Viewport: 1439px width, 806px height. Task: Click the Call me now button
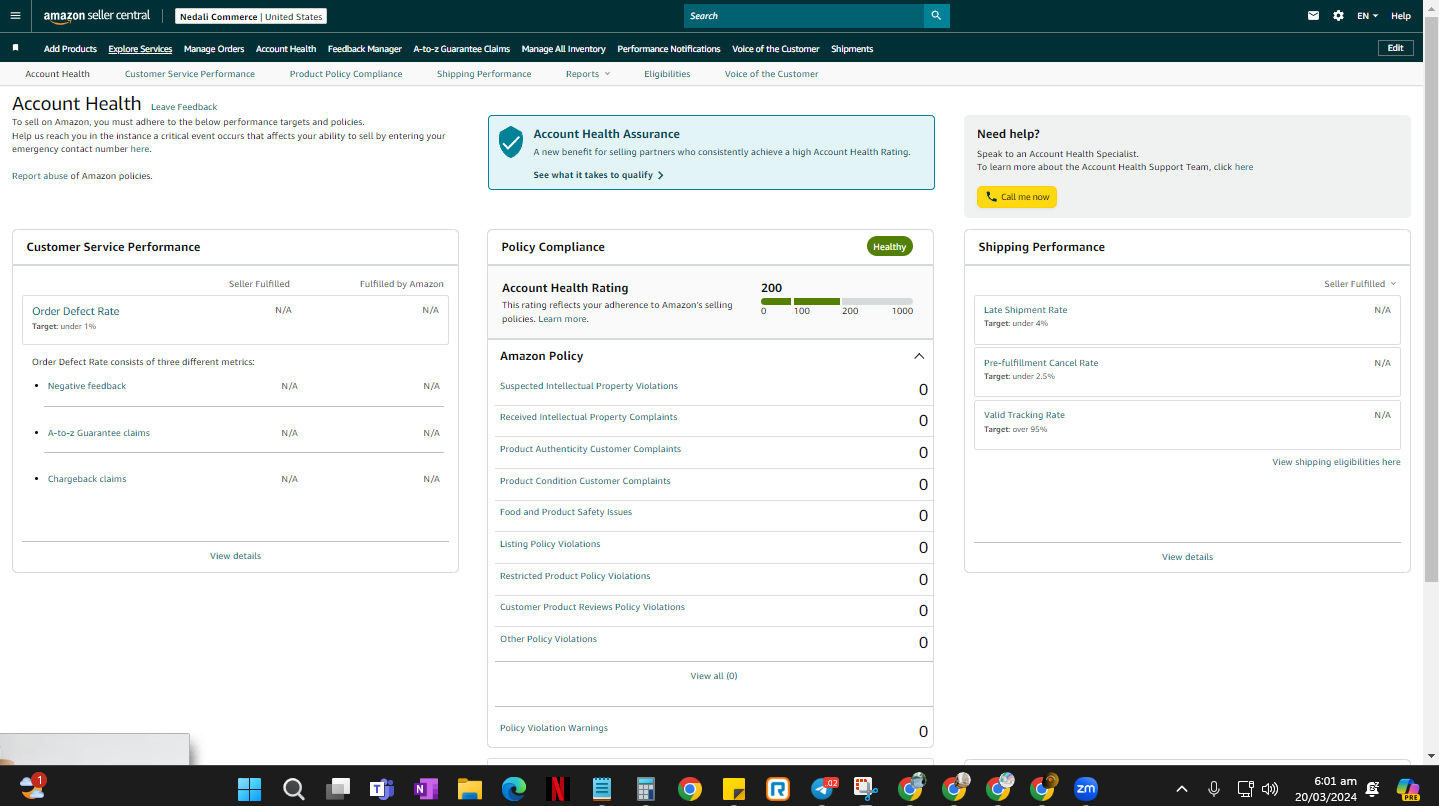pyautogui.click(x=1017, y=197)
